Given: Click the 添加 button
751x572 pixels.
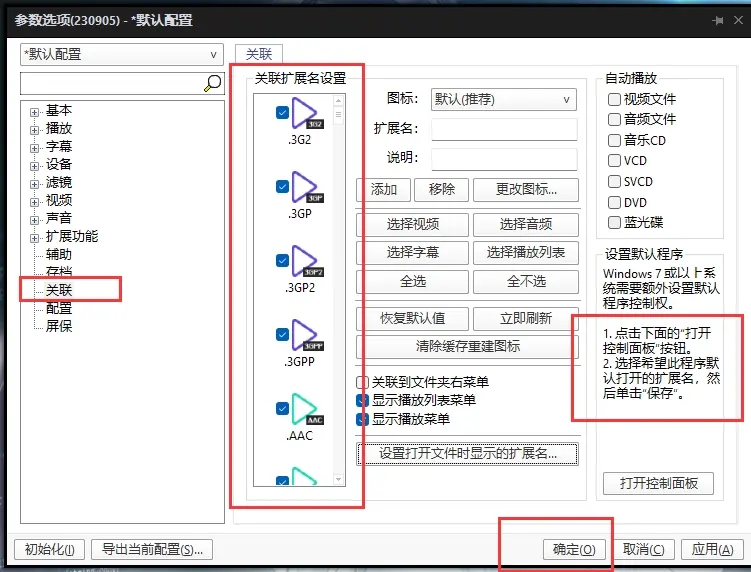Looking at the screenshot, I should (x=384, y=190).
